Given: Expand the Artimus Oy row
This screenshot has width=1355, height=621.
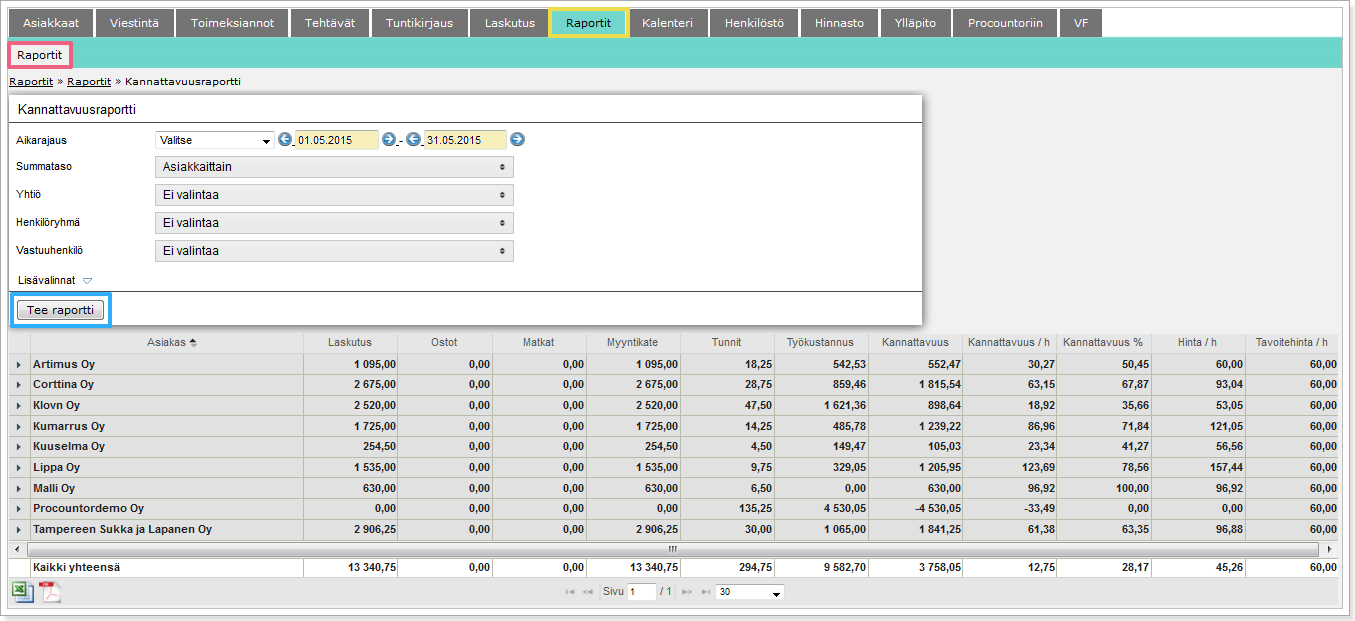Looking at the screenshot, I should click(19, 364).
